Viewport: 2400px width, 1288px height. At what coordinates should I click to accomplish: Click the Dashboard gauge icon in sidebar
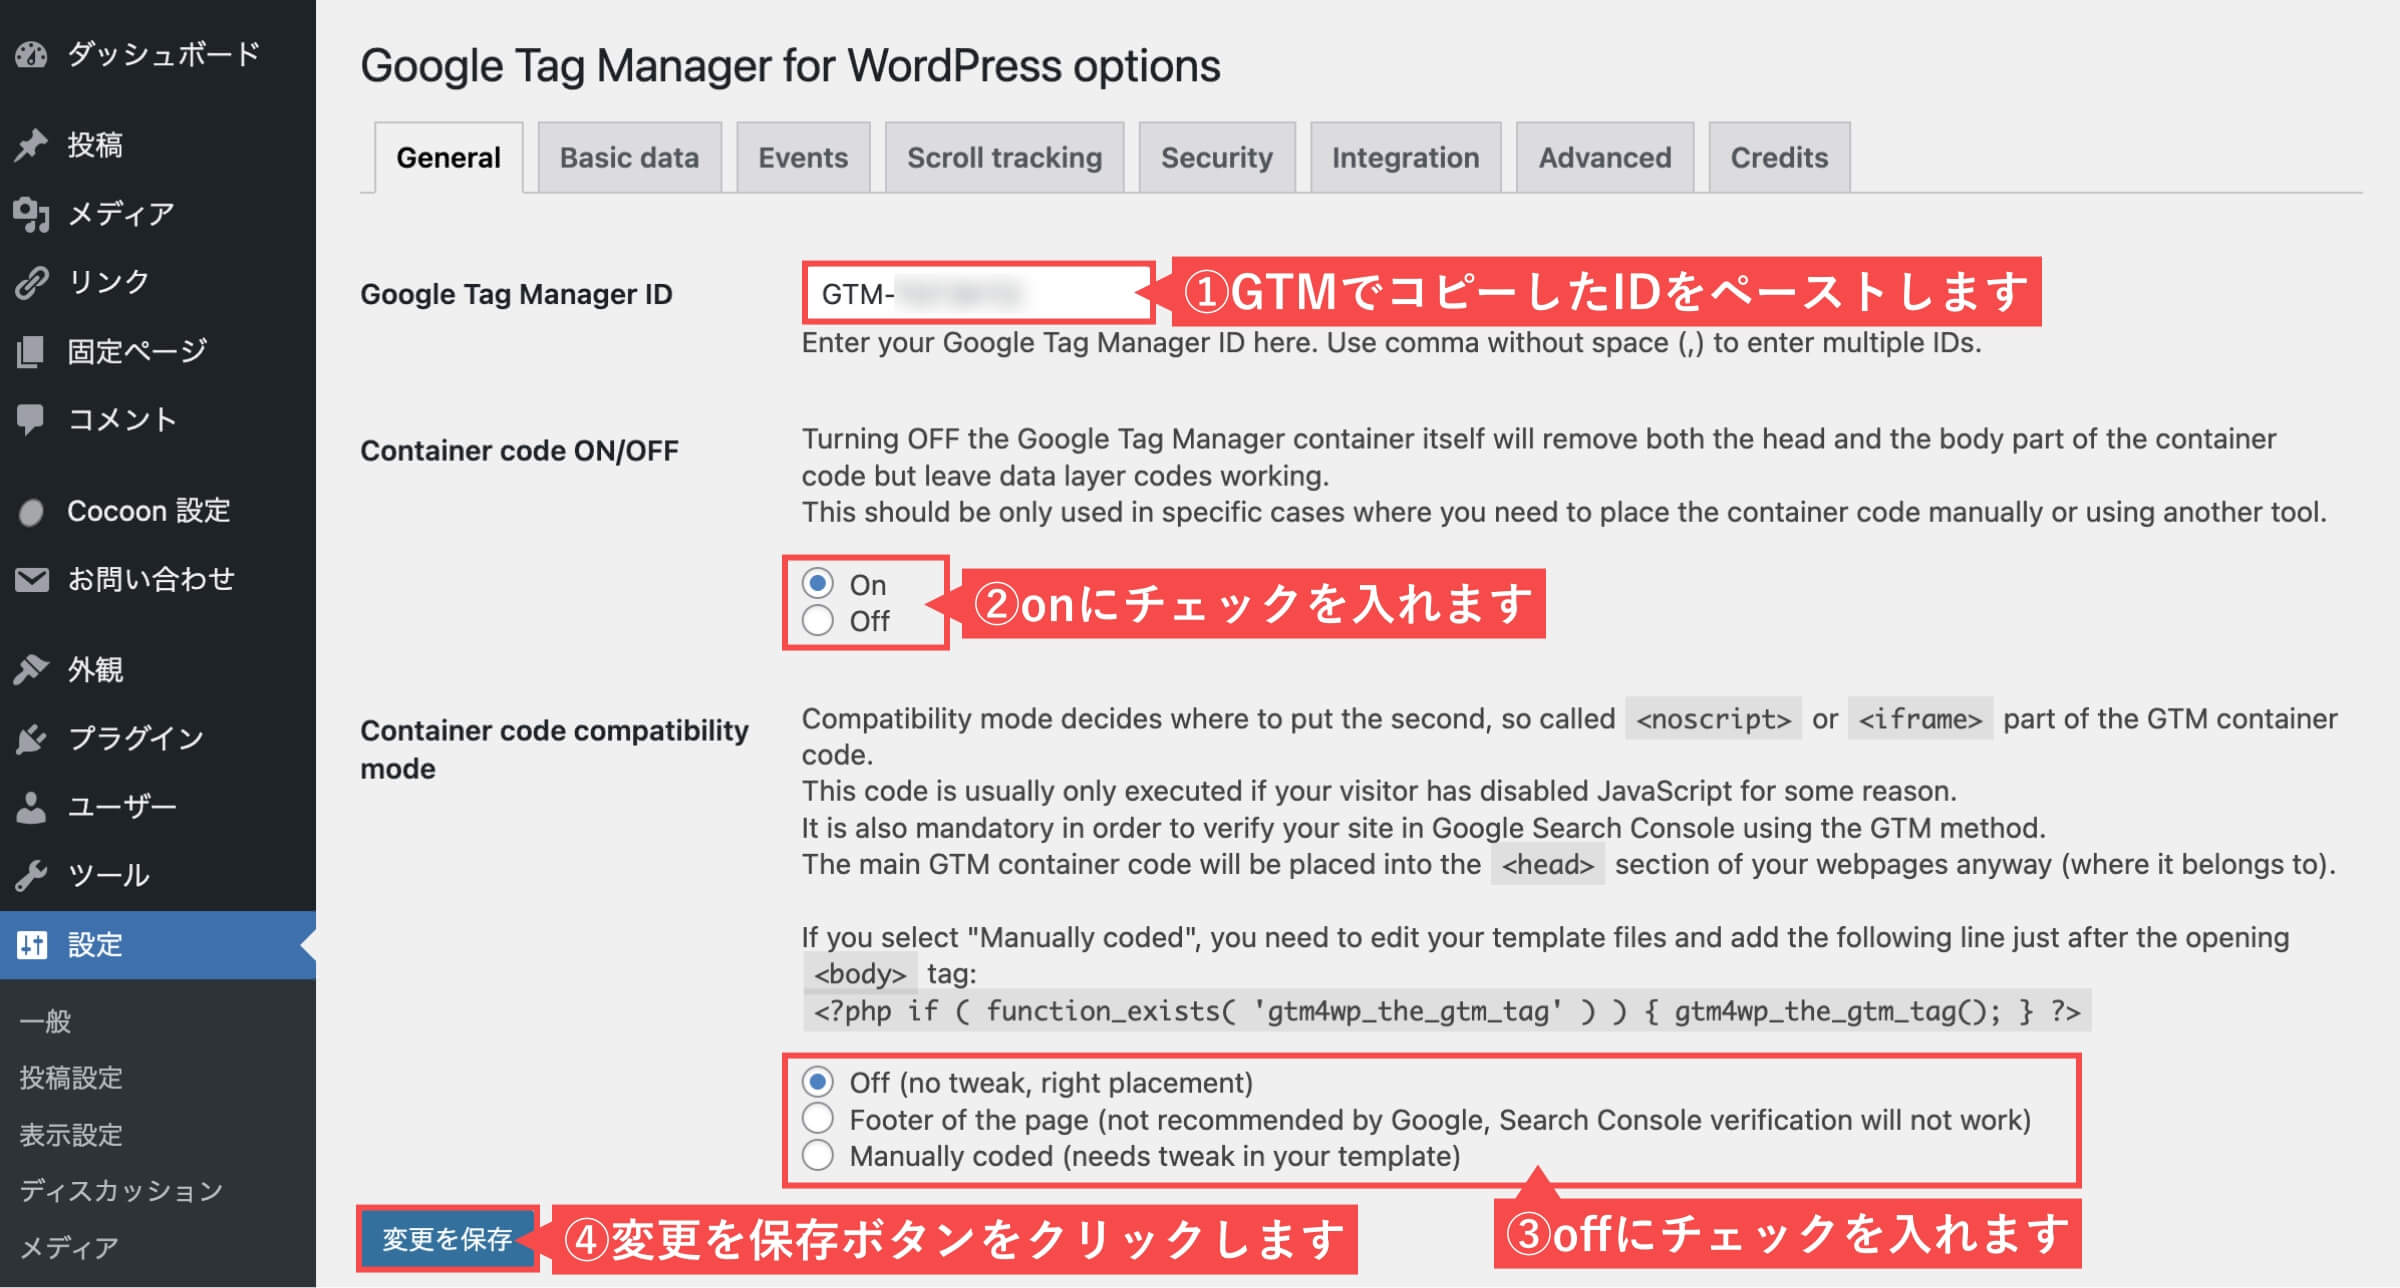click(x=31, y=54)
